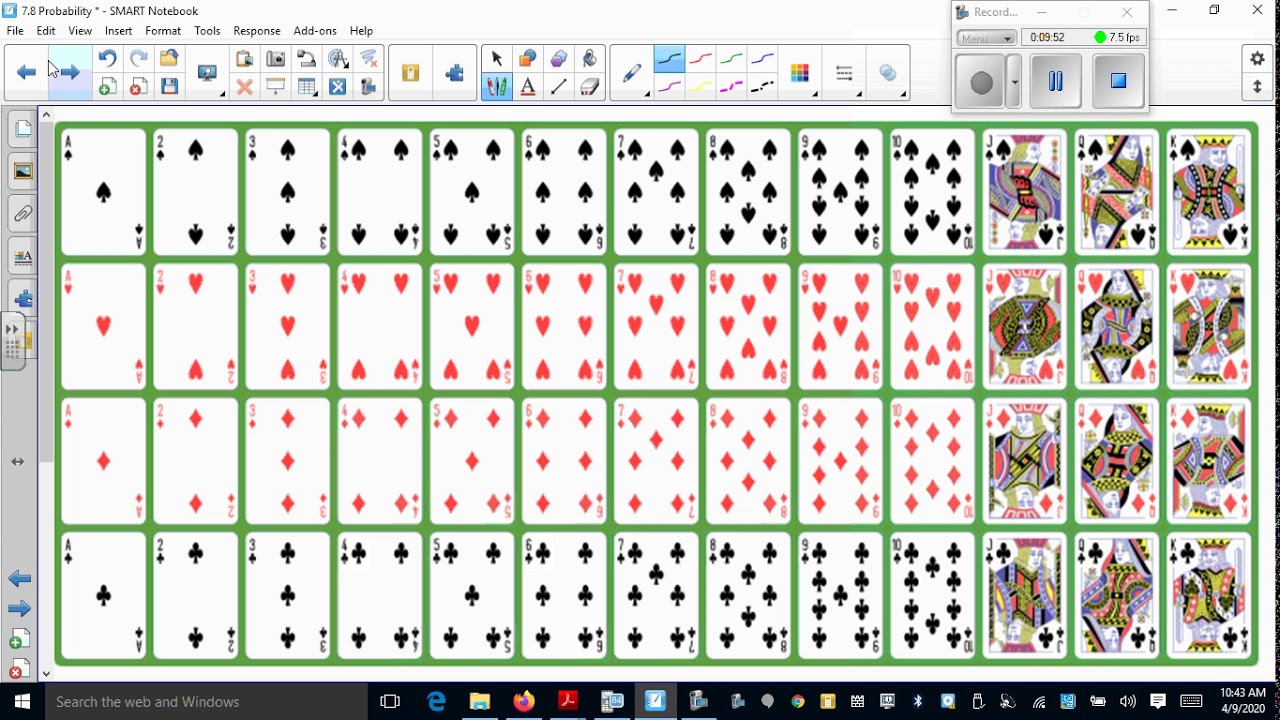
Task: Select the Shapes tool
Action: click(x=528, y=59)
